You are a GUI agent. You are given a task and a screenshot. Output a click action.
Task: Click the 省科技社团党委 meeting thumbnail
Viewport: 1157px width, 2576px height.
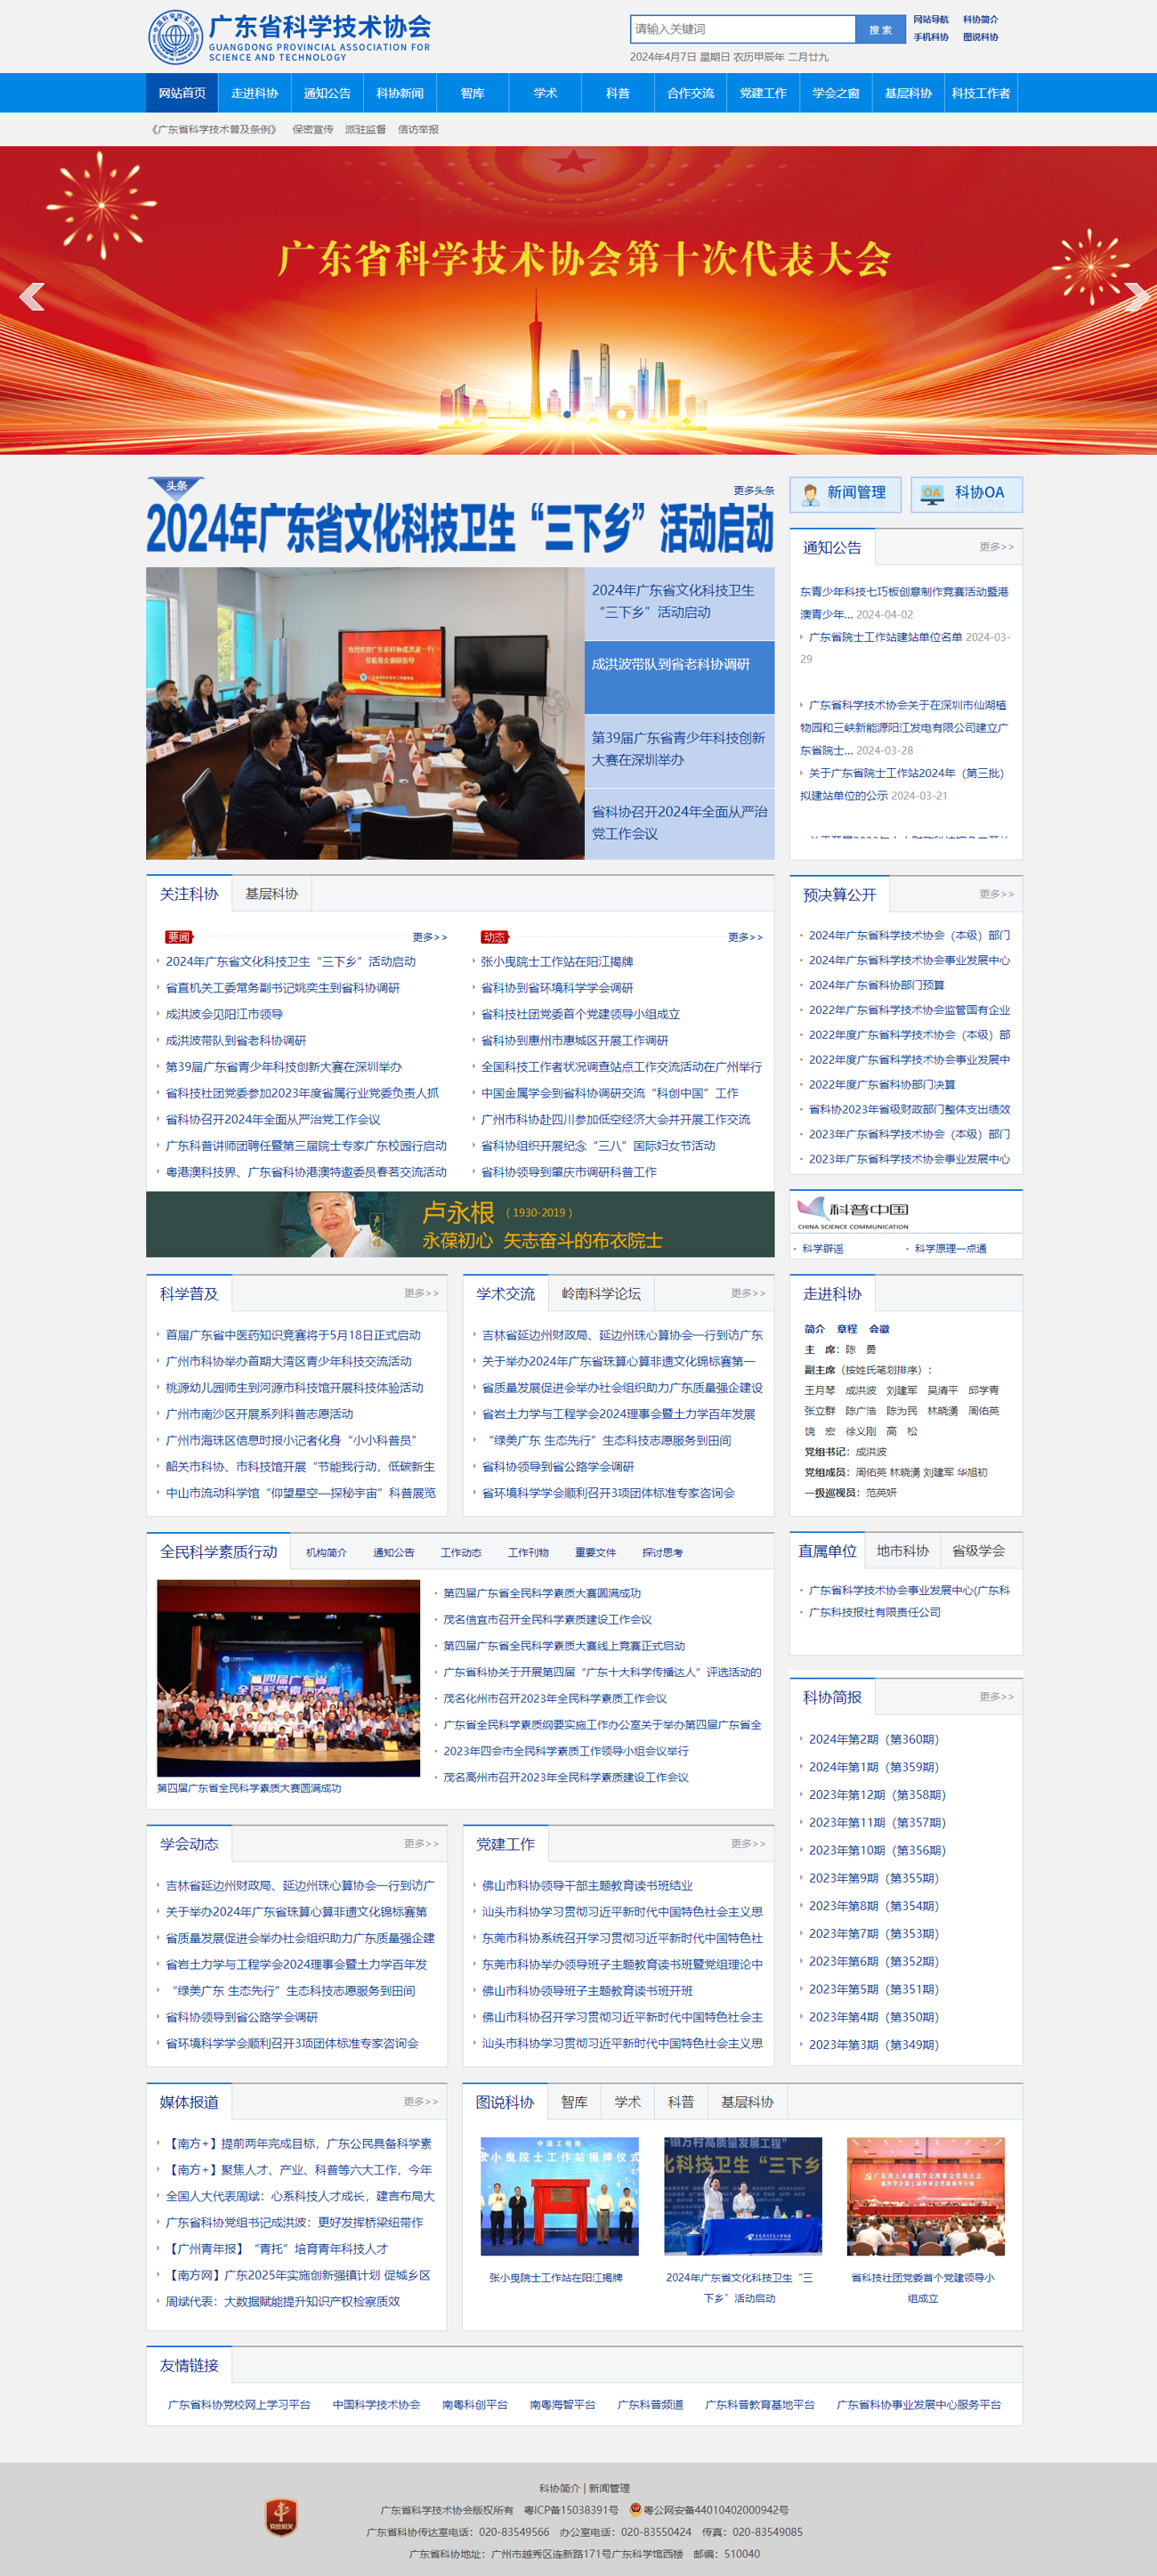point(926,2196)
